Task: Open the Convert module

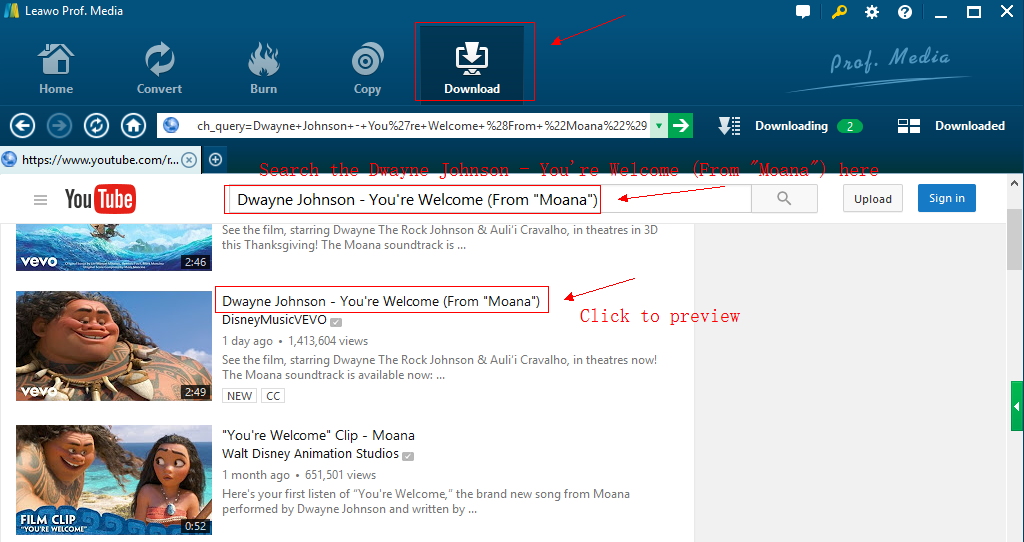Action: coord(159,68)
